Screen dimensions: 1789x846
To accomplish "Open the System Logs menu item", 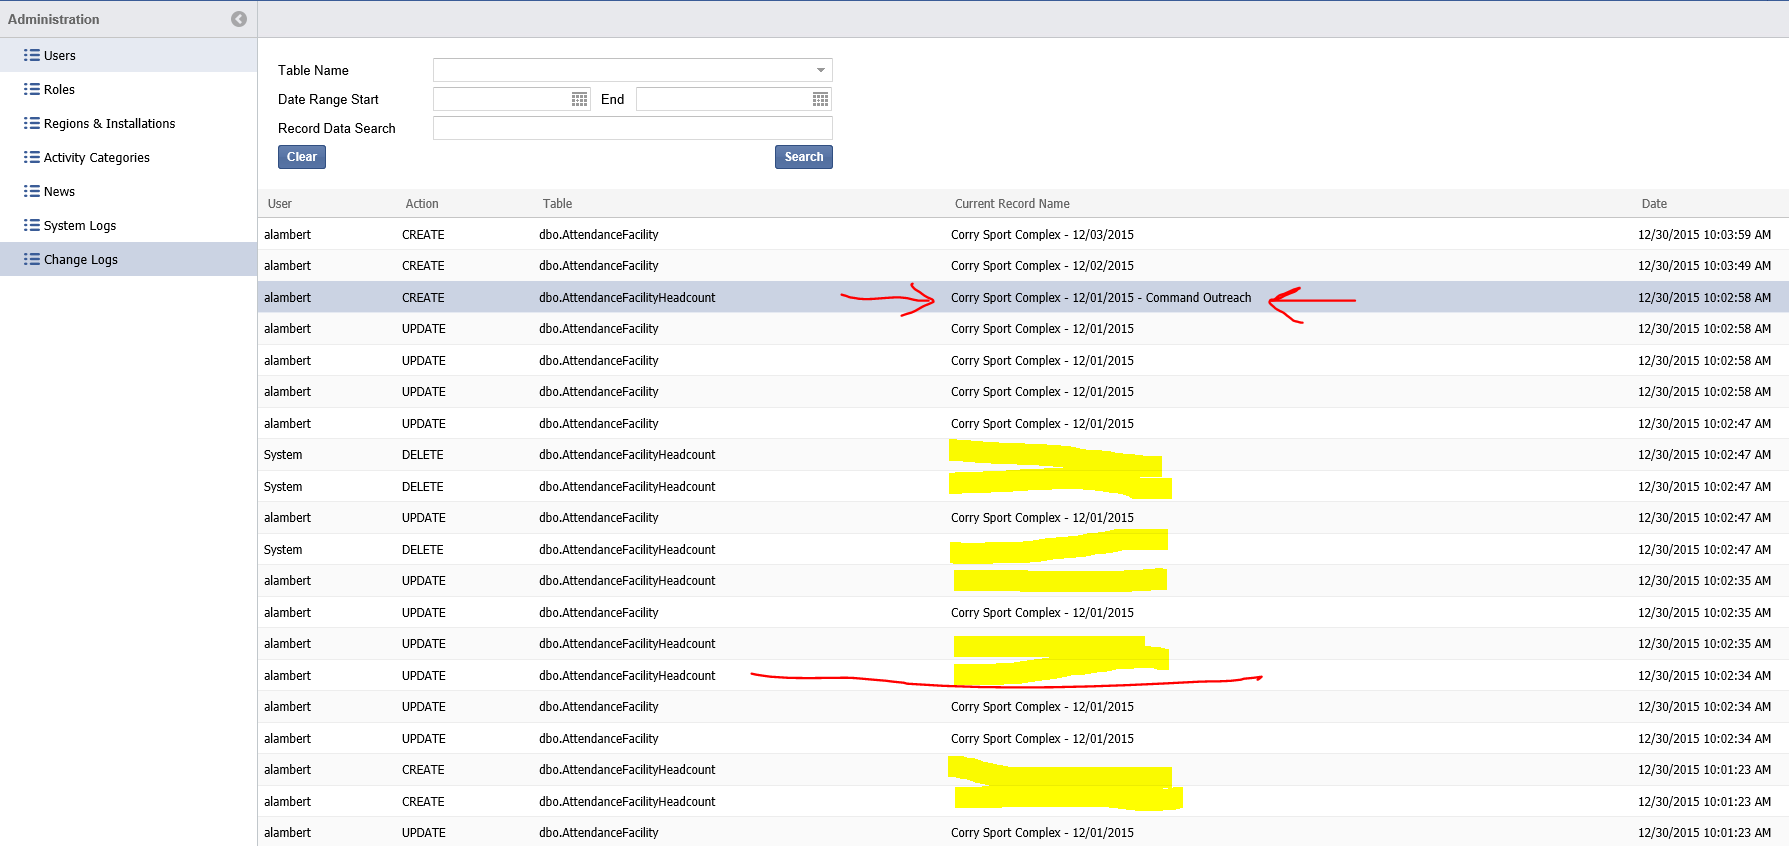I will tap(79, 226).
